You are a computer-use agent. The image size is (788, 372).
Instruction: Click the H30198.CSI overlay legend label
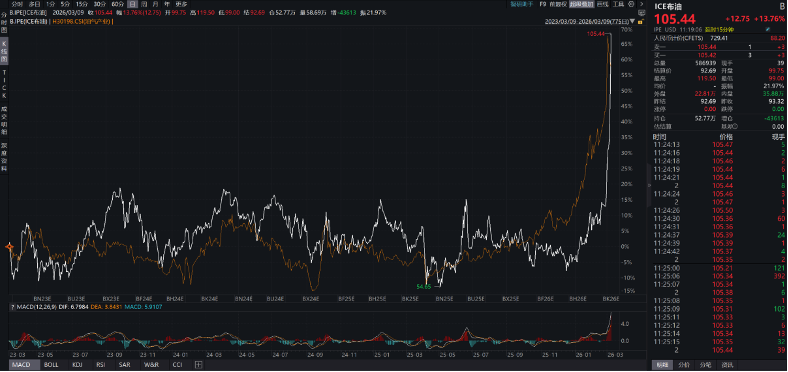pos(82,22)
